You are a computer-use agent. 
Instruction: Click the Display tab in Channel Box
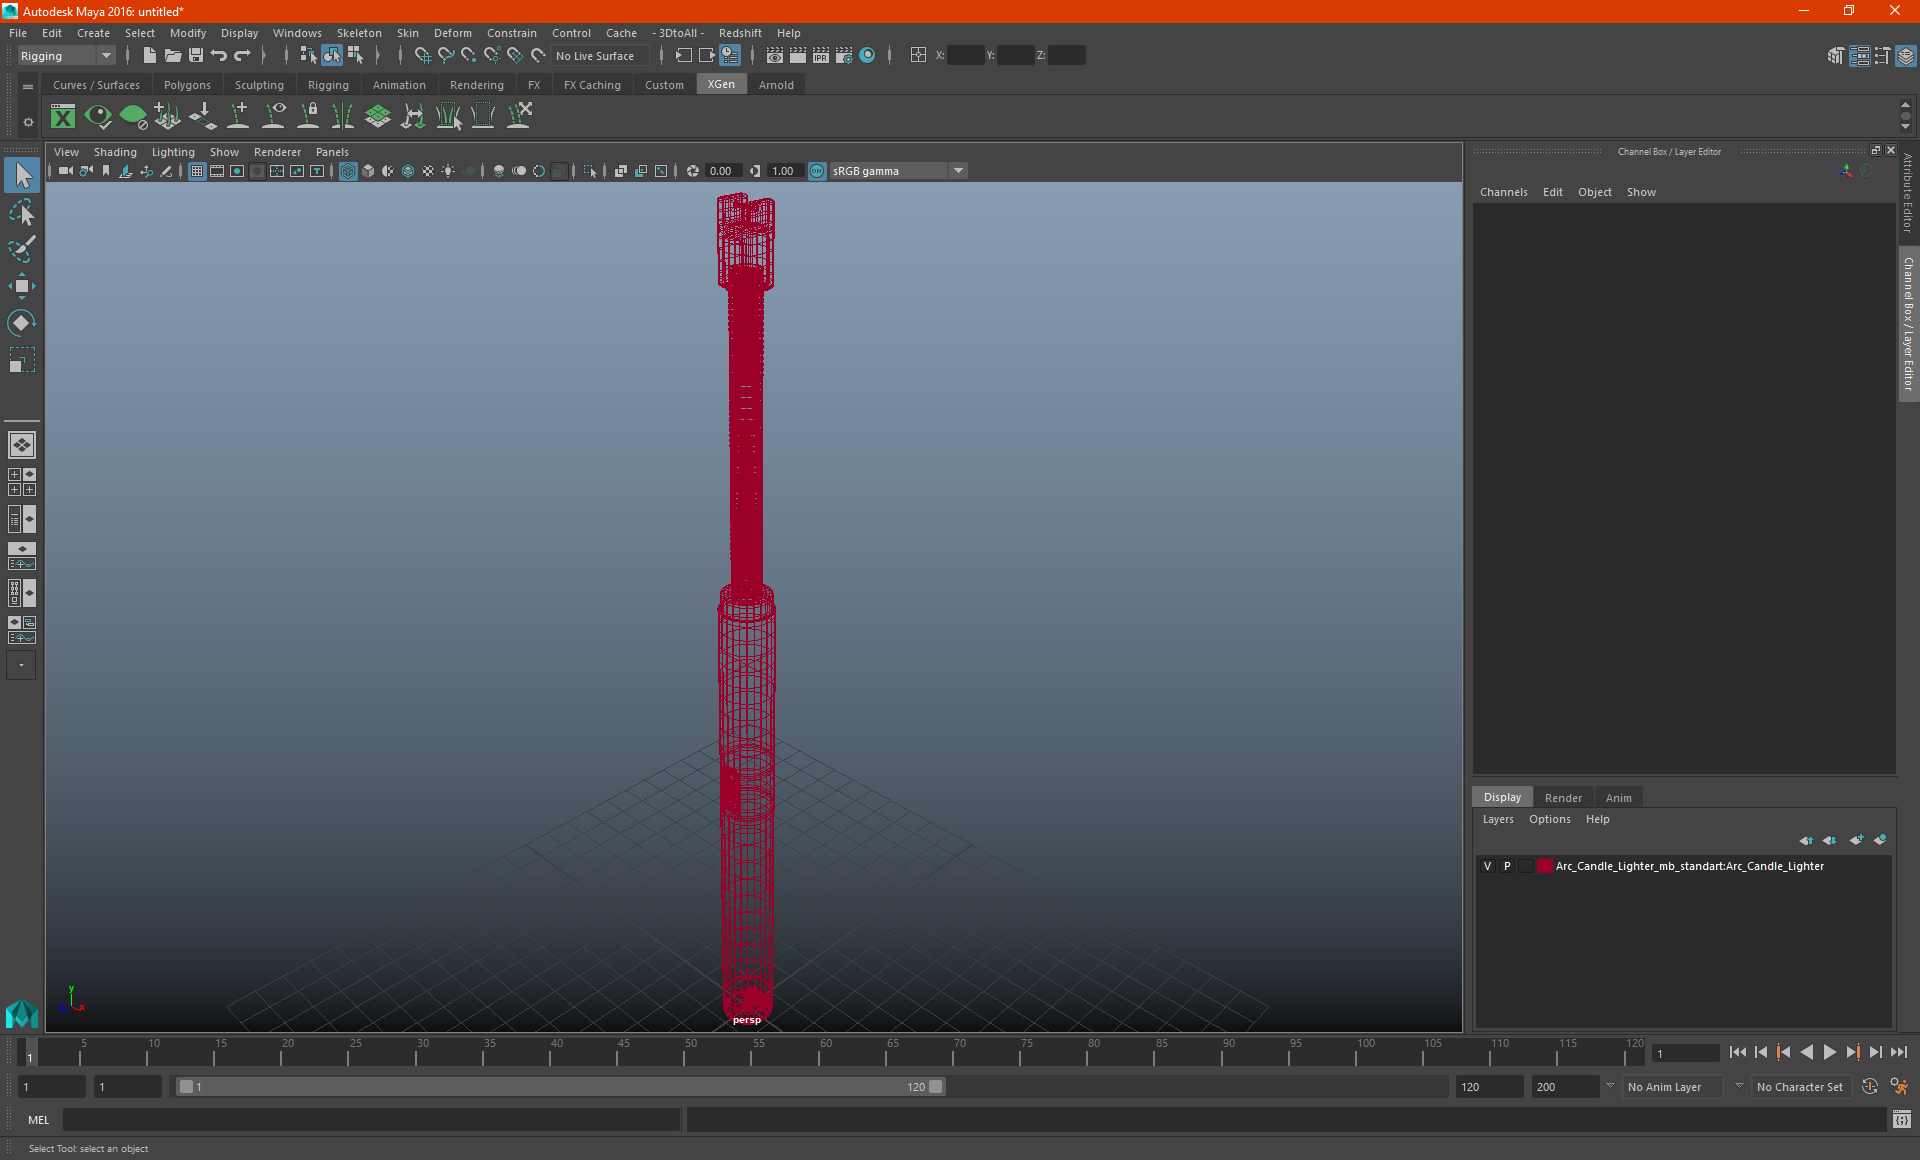[1504, 797]
